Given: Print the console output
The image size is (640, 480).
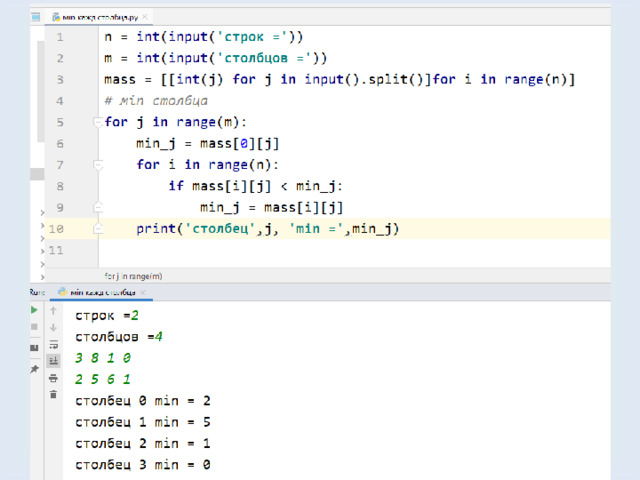Looking at the screenshot, I should pyautogui.click(x=53, y=378).
